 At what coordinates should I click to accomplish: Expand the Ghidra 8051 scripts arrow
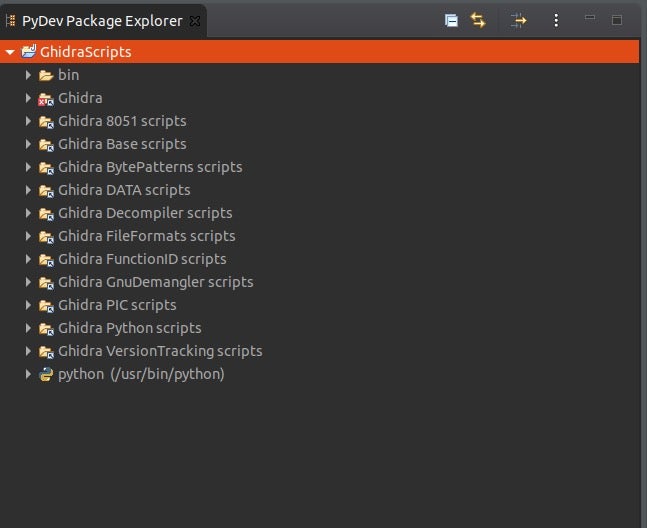[29, 121]
